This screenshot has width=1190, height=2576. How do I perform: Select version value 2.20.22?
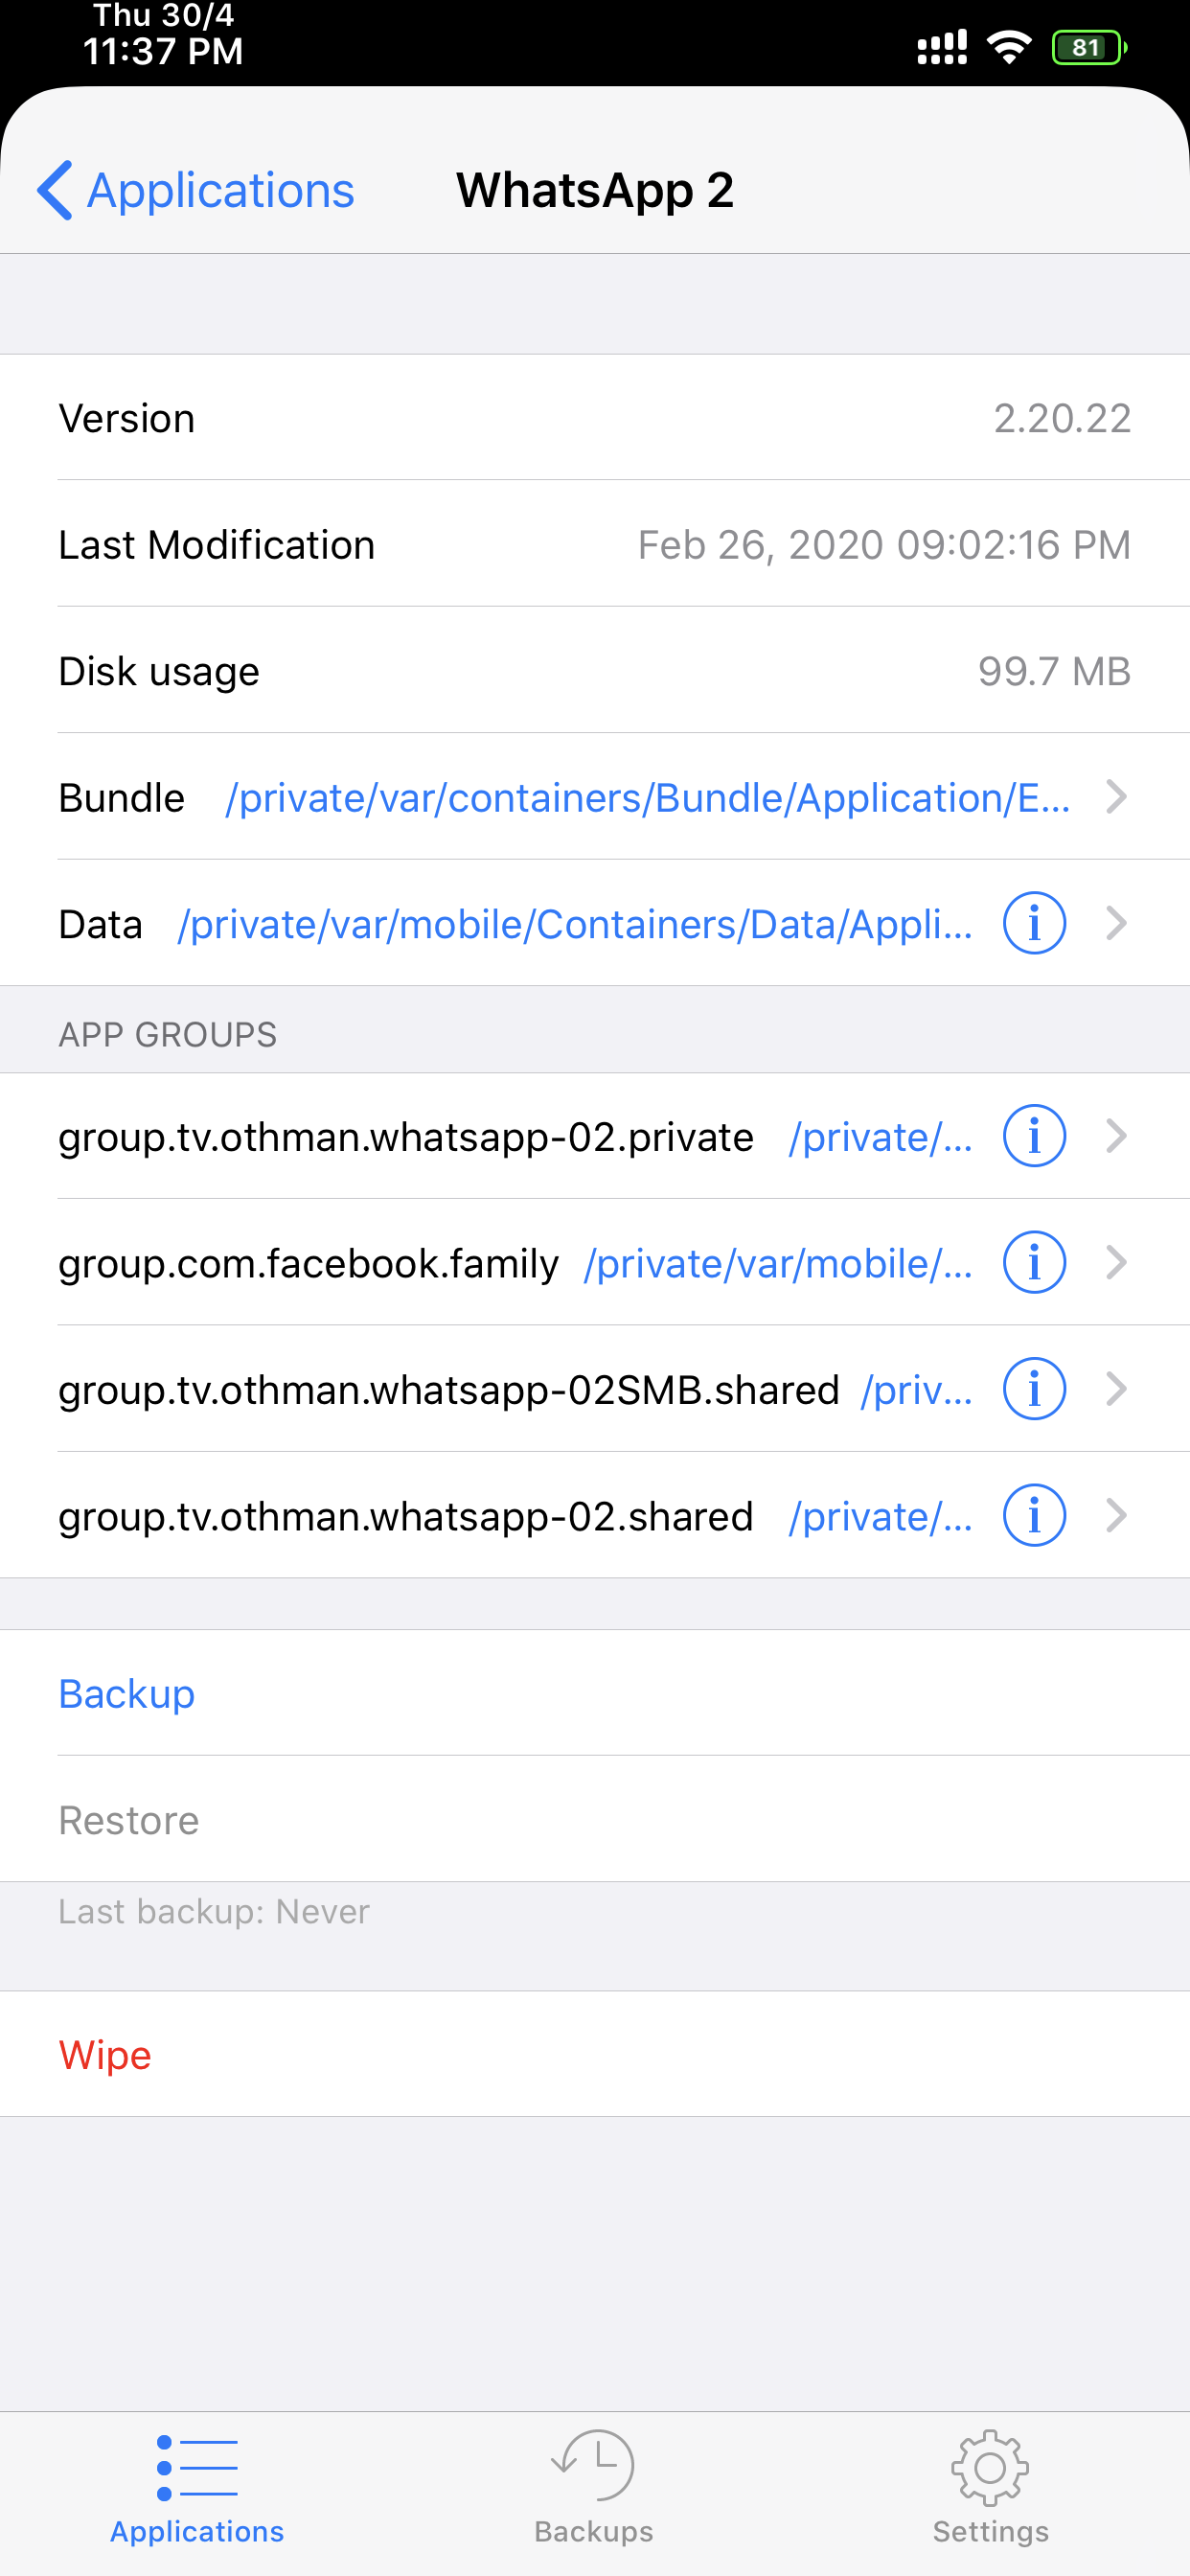pos(1062,418)
